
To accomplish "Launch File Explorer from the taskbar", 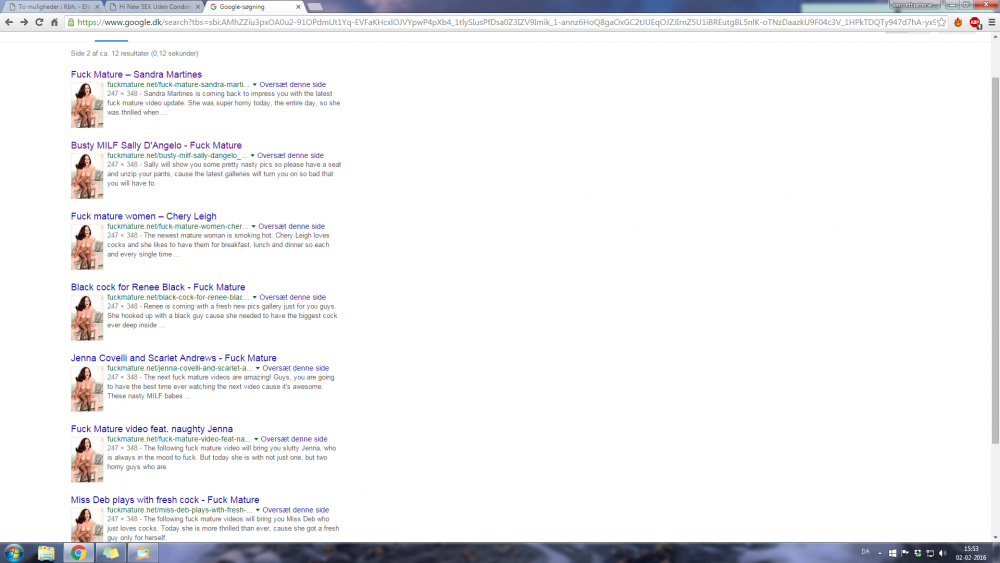I will click(x=46, y=553).
